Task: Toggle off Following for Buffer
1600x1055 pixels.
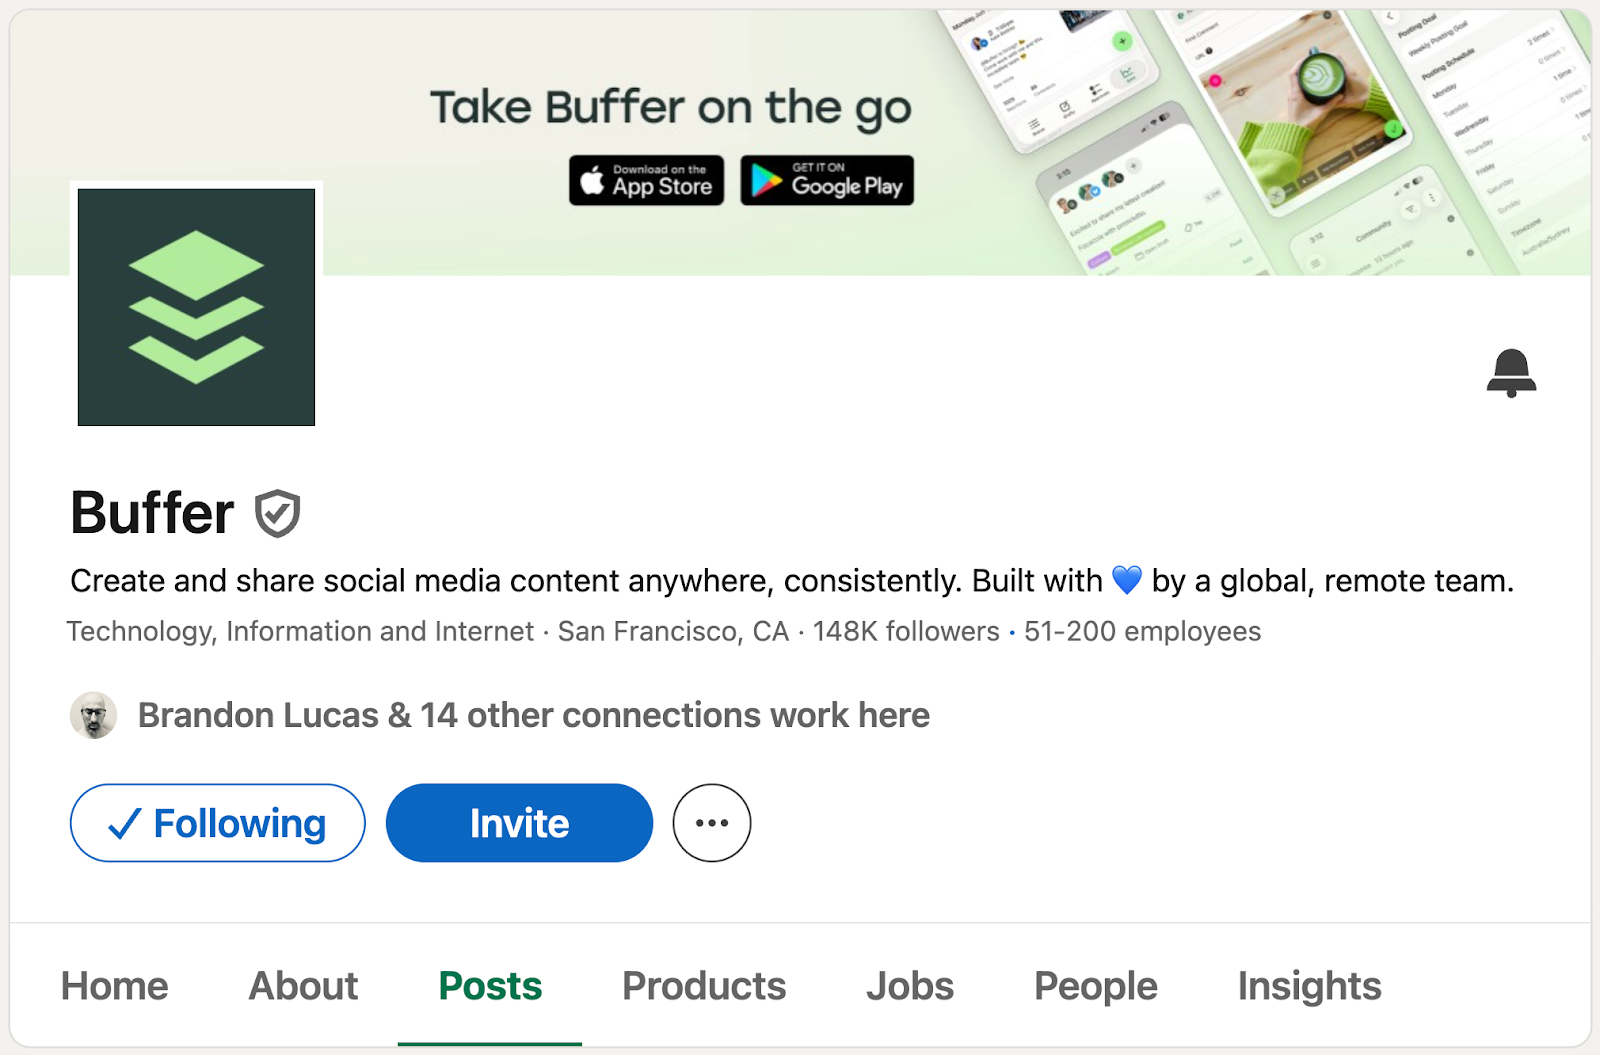Action: [x=216, y=823]
